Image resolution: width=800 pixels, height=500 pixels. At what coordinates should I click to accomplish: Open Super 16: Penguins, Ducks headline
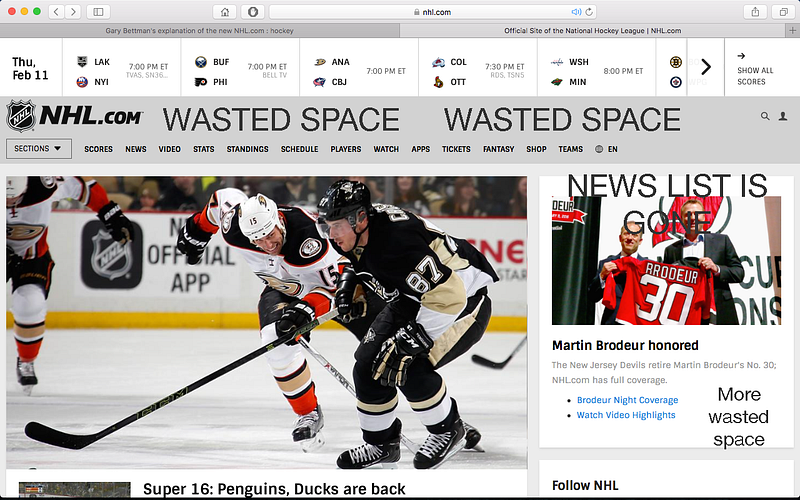[x=274, y=489]
